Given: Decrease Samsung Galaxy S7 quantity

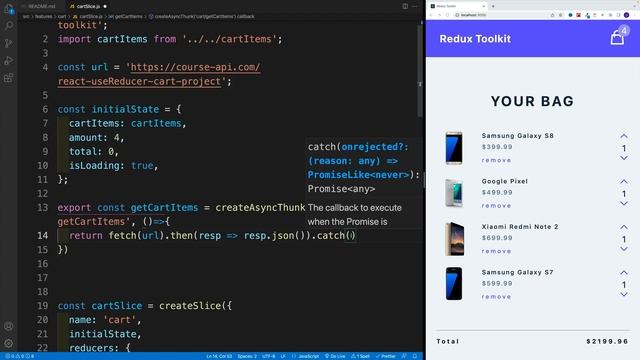Looking at the screenshot, I should [624, 294].
